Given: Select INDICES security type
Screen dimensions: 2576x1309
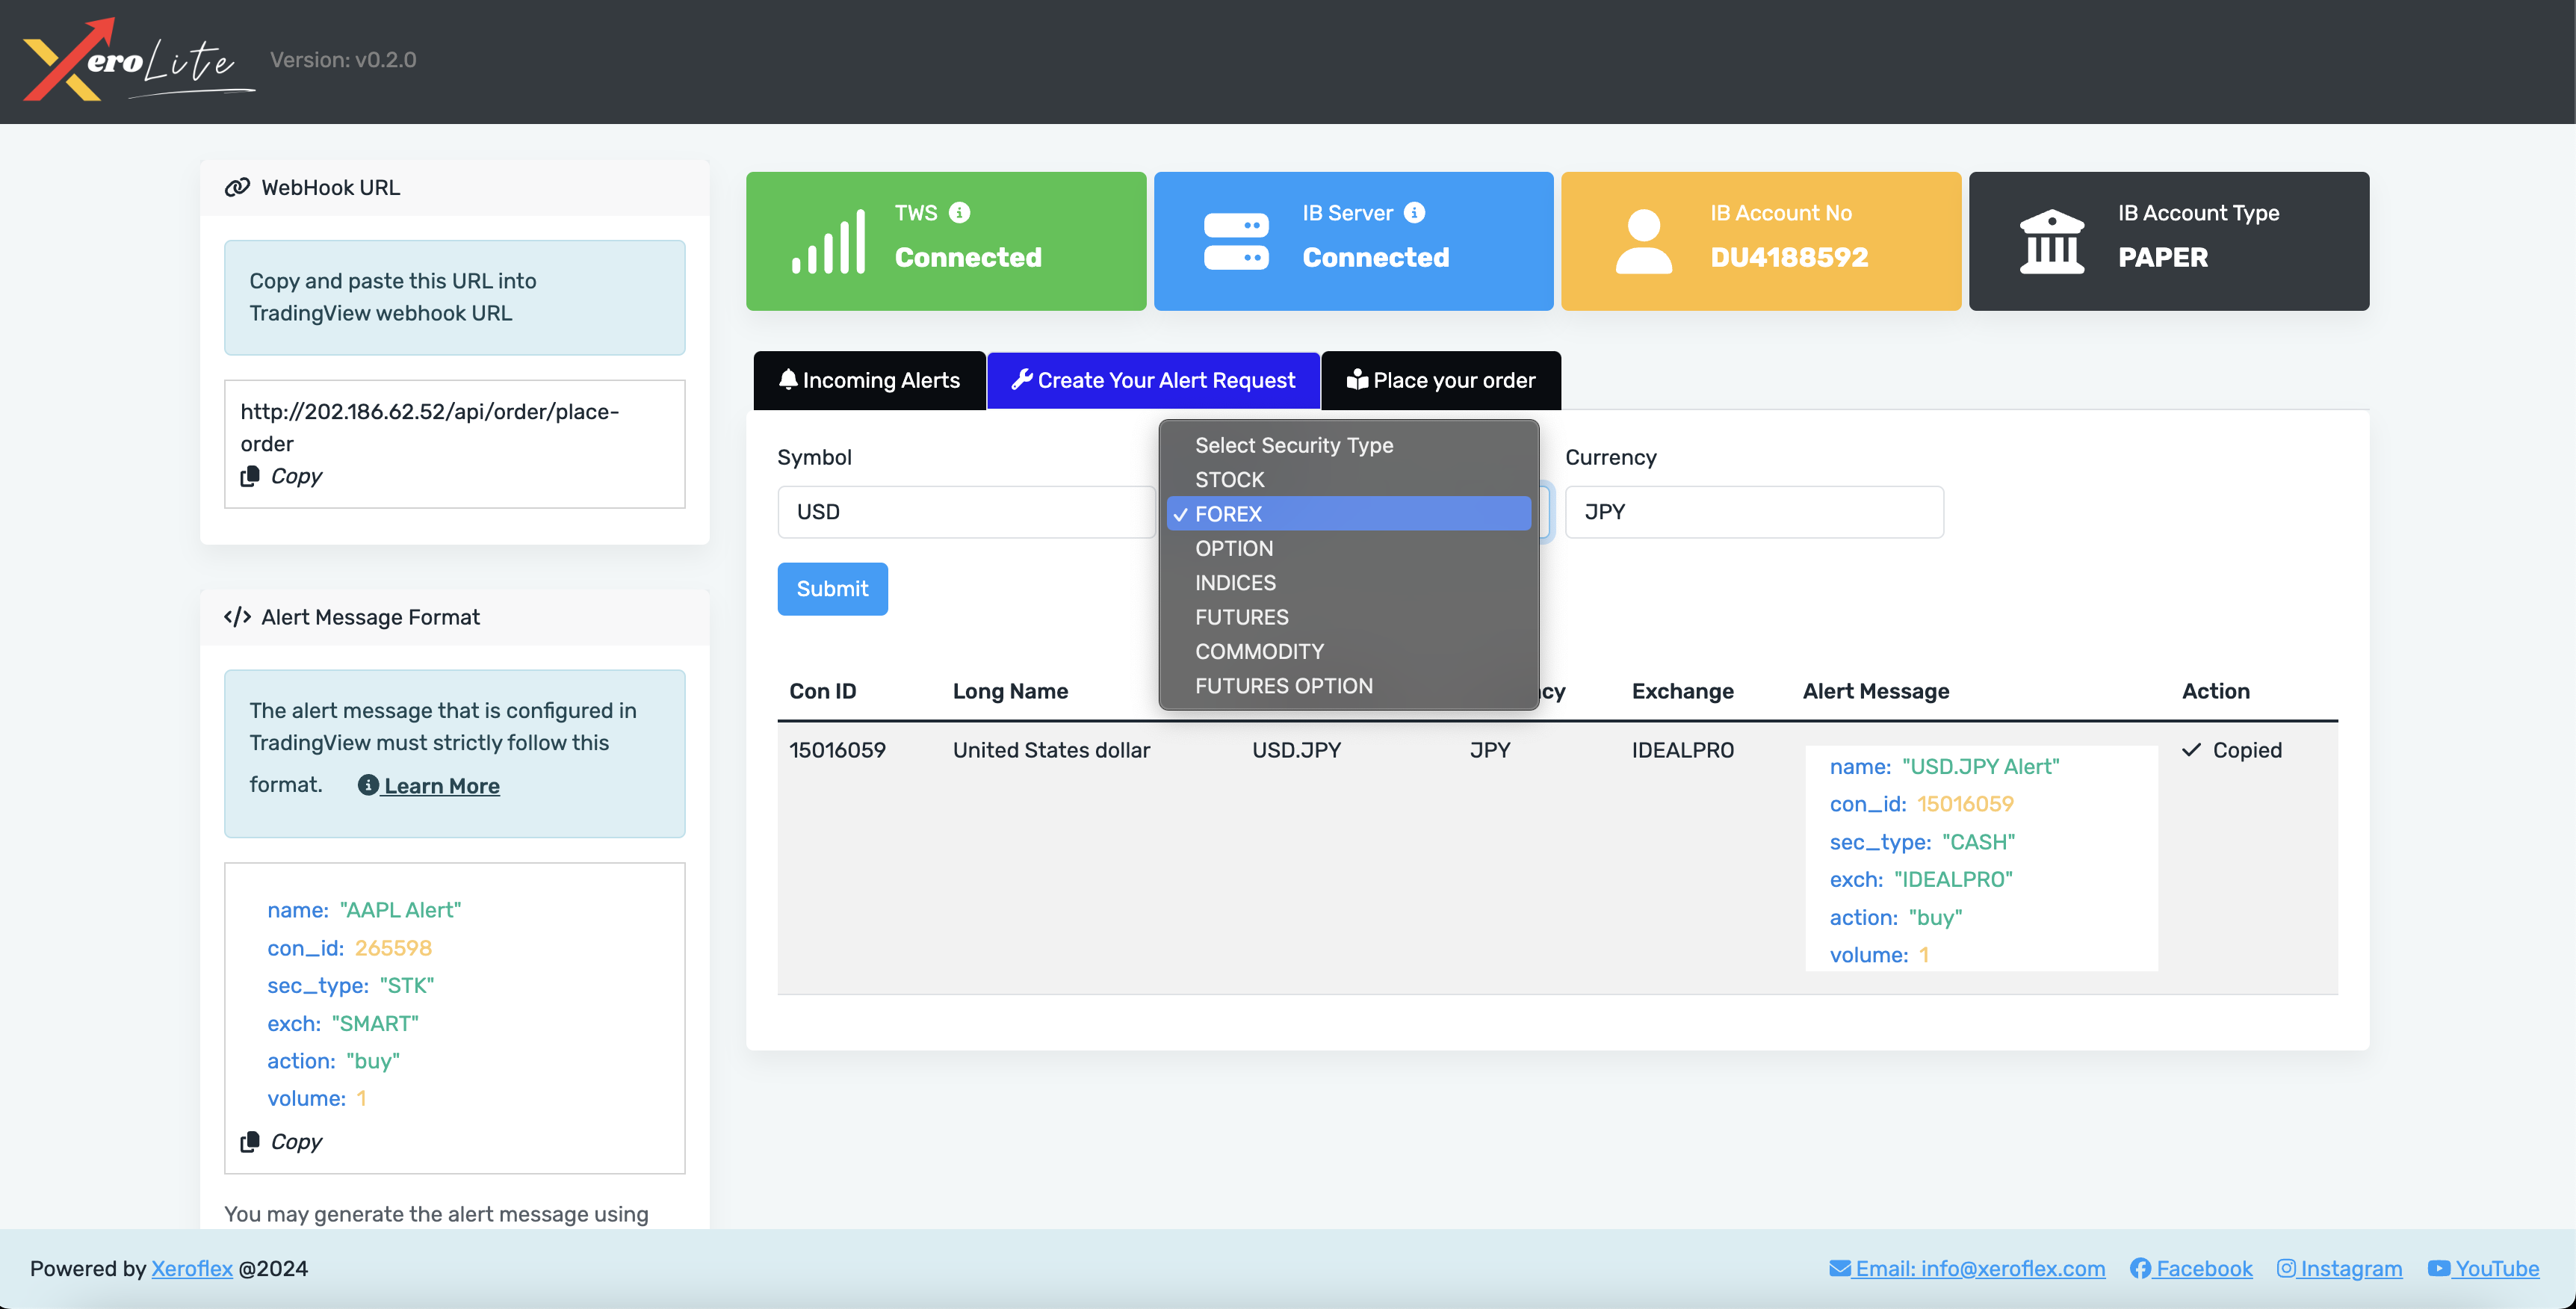Looking at the screenshot, I should point(1235,583).
